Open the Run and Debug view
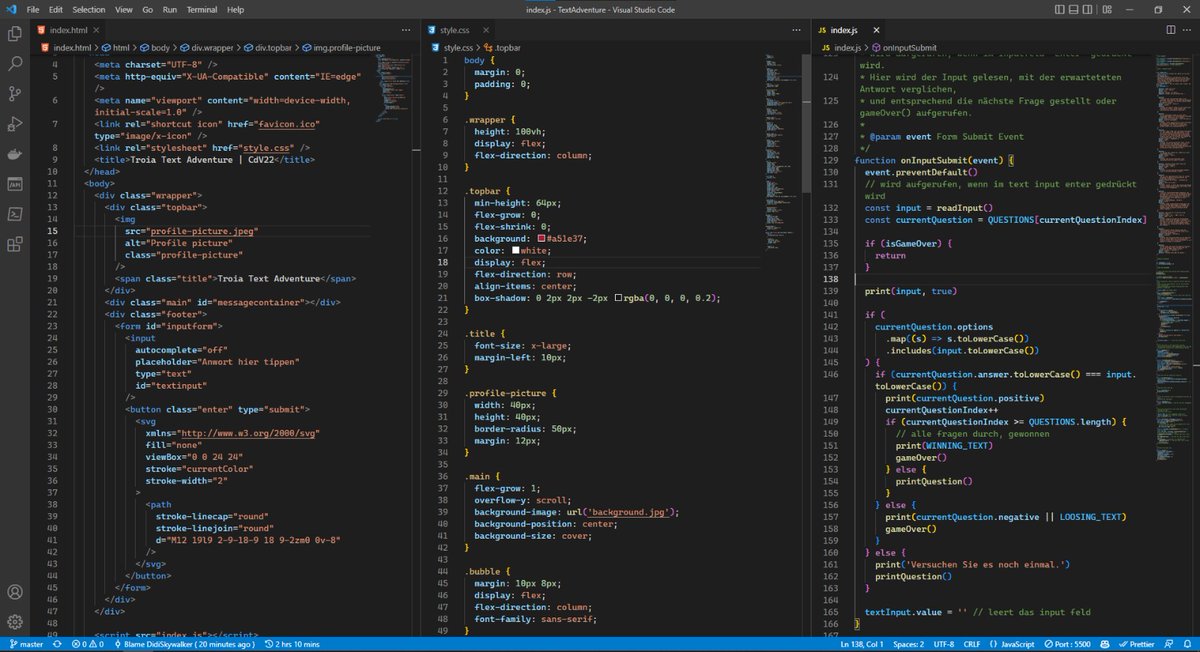Viewport: 1200px width, 652px height. coord(15,124)
